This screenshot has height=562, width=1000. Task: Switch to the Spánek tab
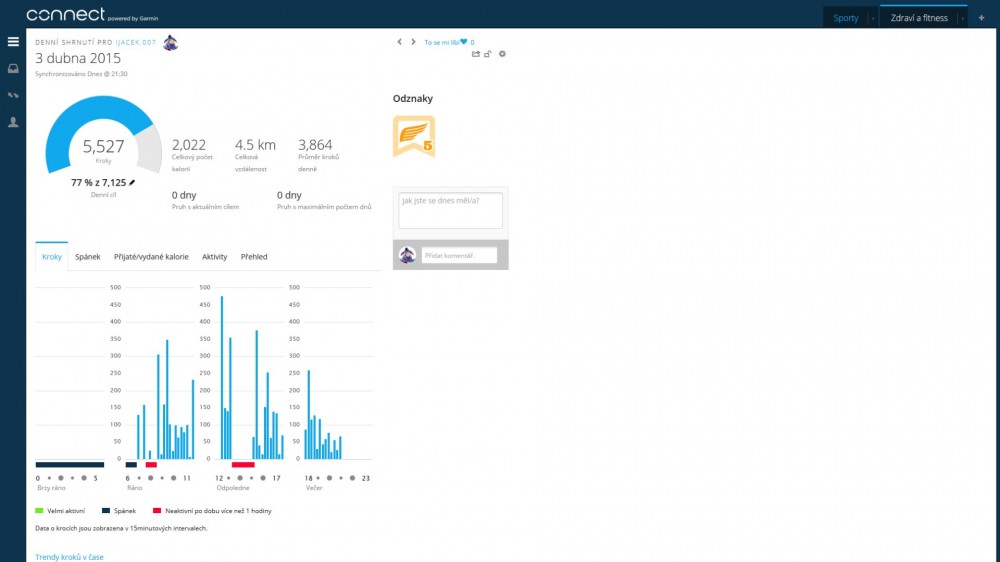click(88, 257)
